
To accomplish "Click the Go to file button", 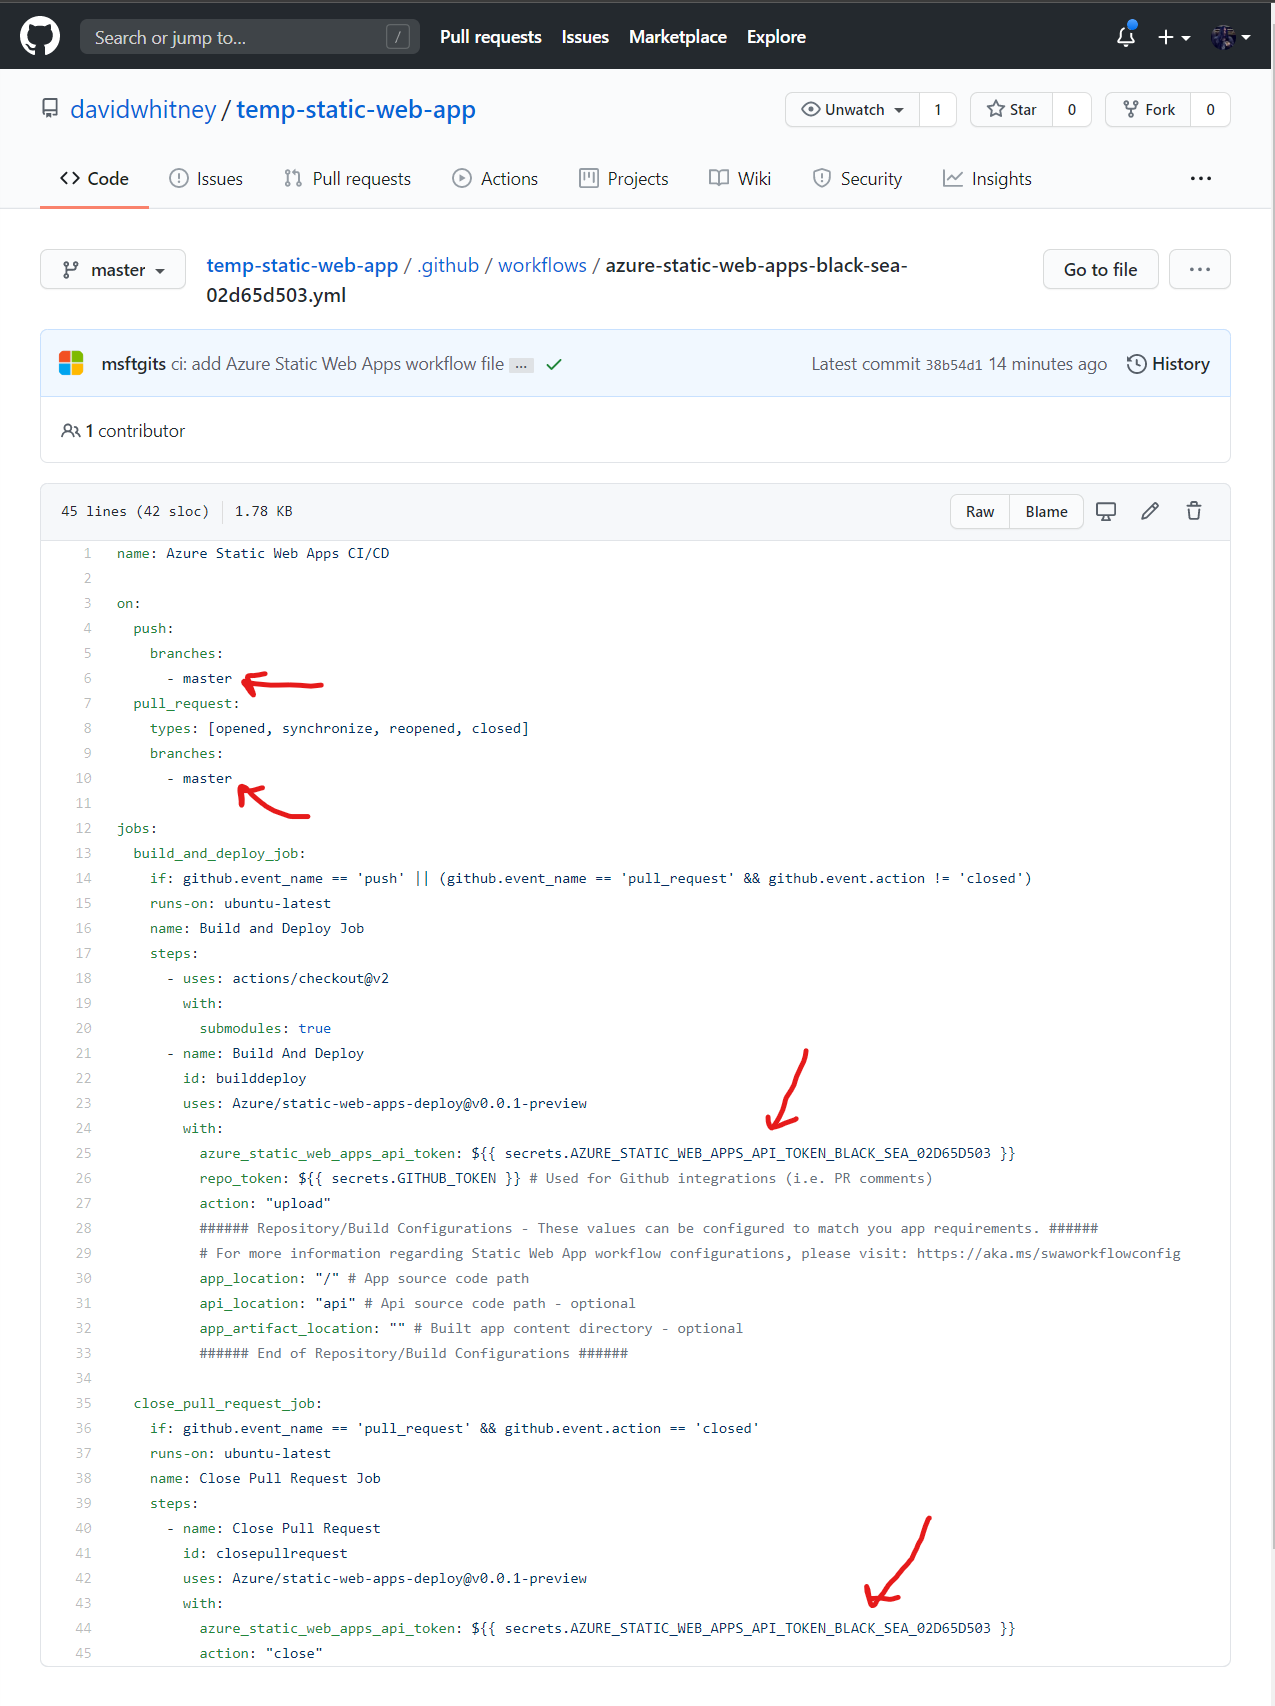I will pyautogui.click(x=1100, y=269).
